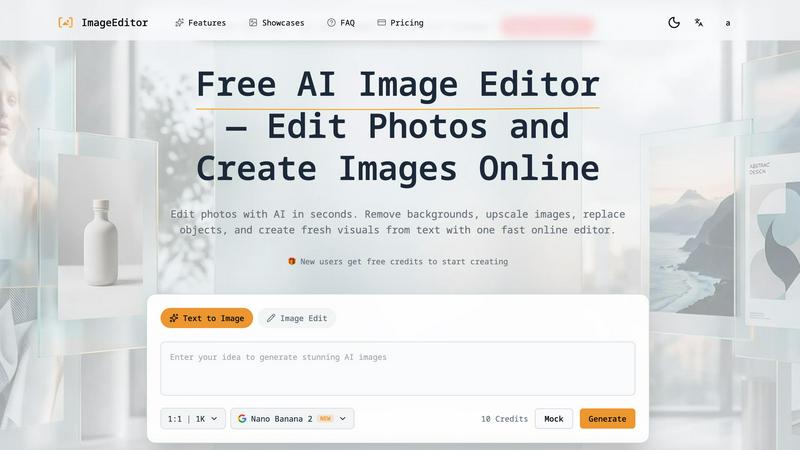
Task: Open the user avatar 'a' menu
Action: 728,23
